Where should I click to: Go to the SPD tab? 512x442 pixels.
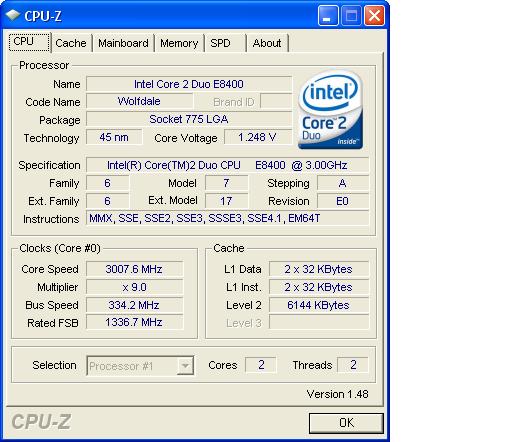pos(225,43)
